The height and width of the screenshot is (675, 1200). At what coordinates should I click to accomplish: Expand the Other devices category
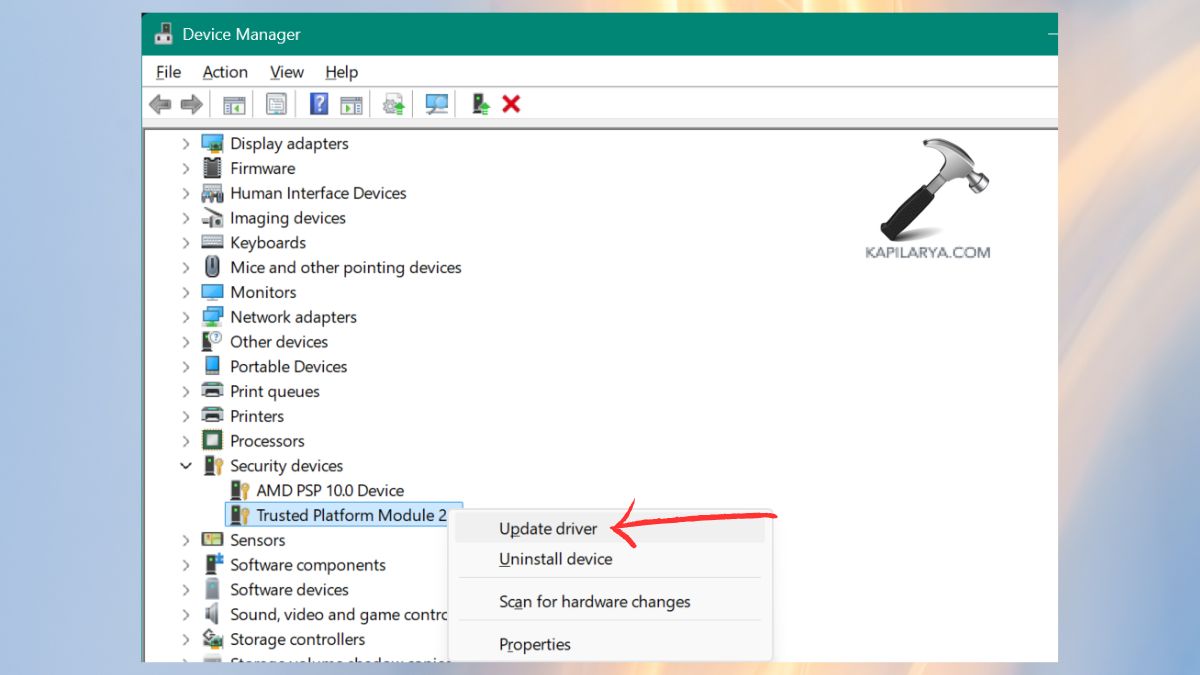click(x=185, y=341)
